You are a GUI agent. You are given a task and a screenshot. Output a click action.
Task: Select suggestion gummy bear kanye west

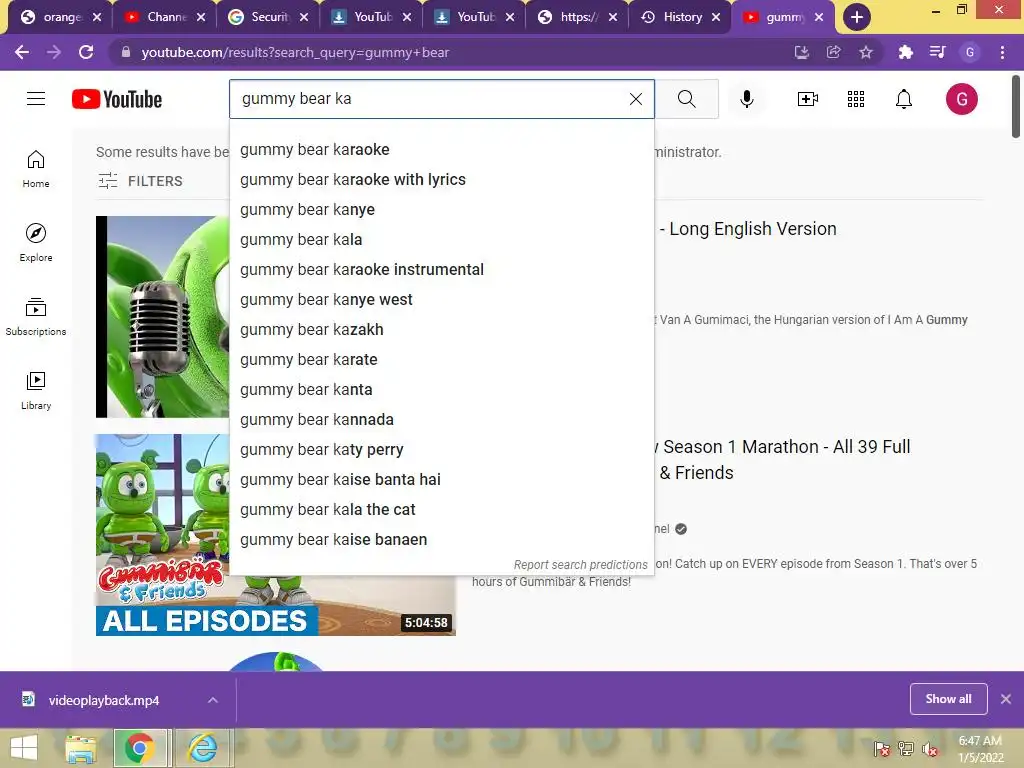pyautogui.click(x=441, y=300)
